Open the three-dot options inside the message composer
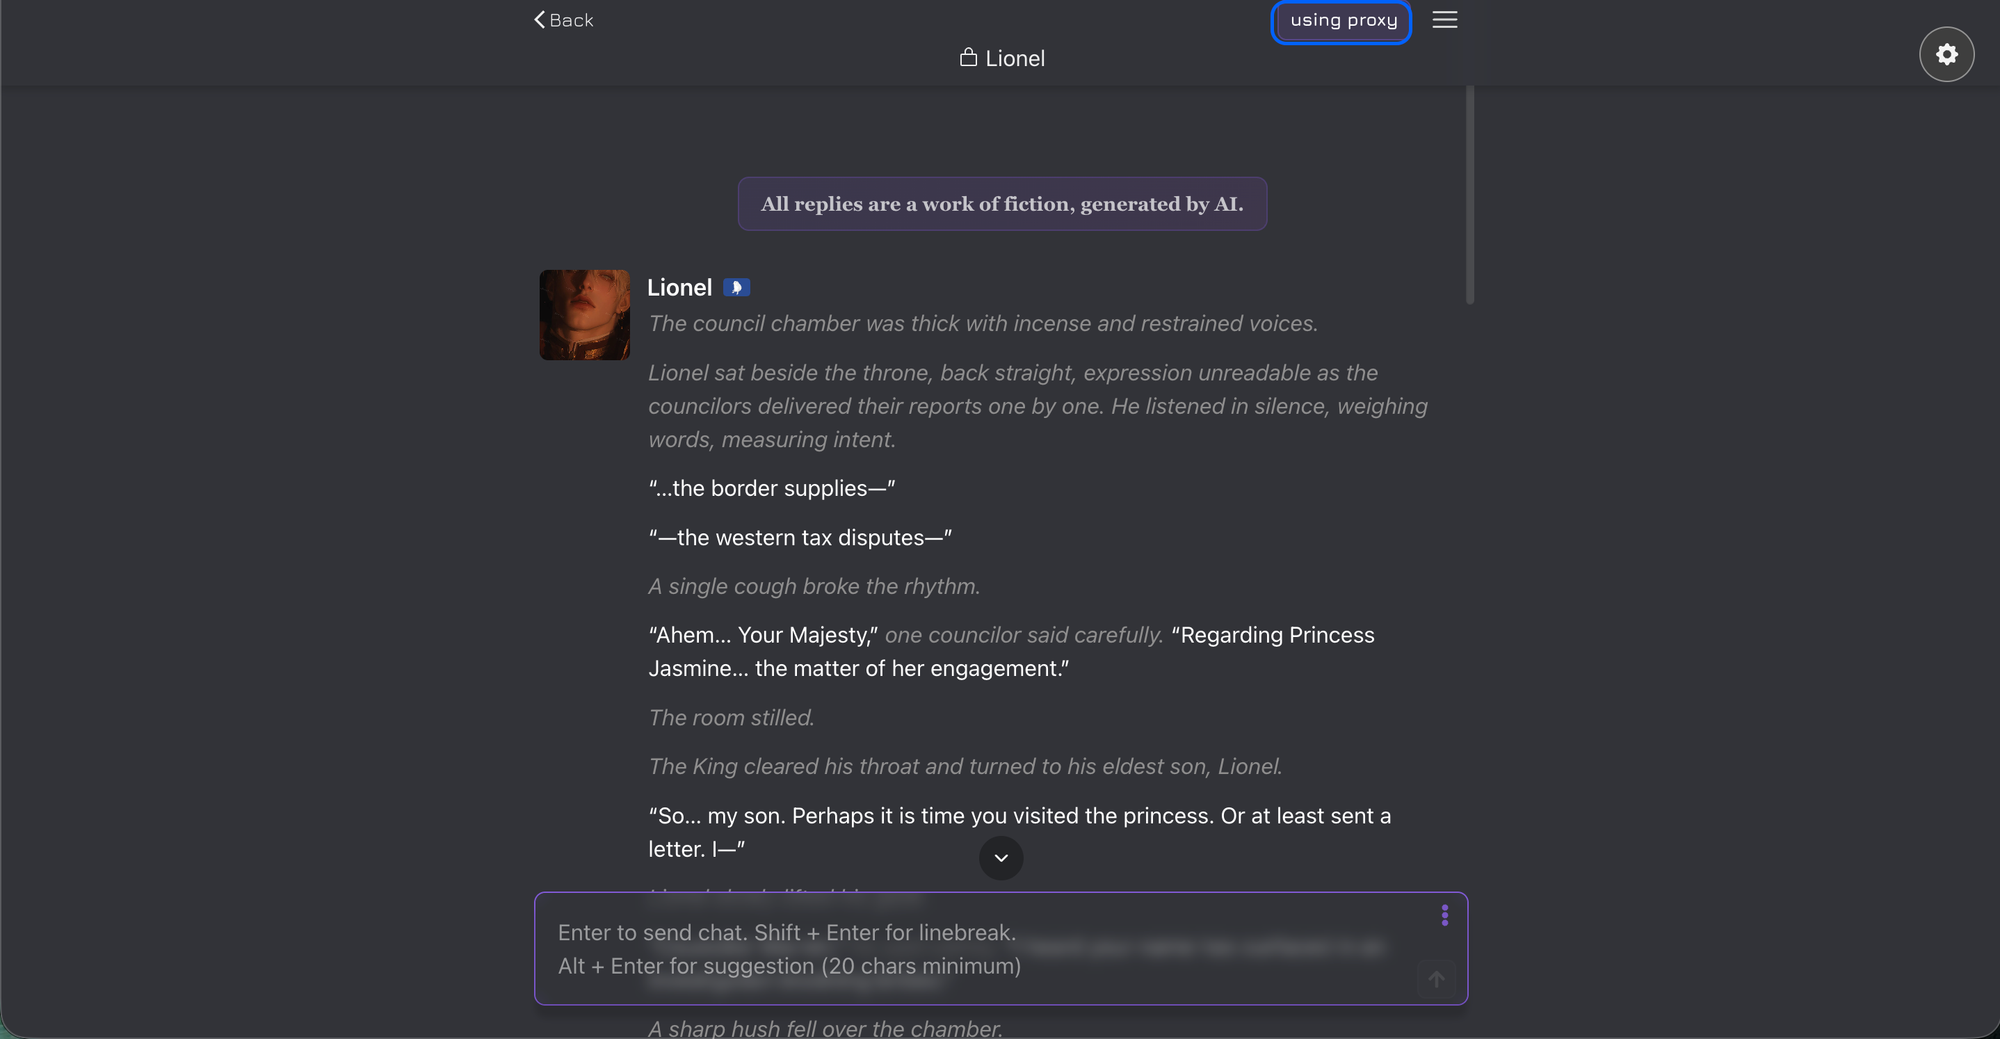Screen dimensions: 2000x1039 tap(1444, 915)
